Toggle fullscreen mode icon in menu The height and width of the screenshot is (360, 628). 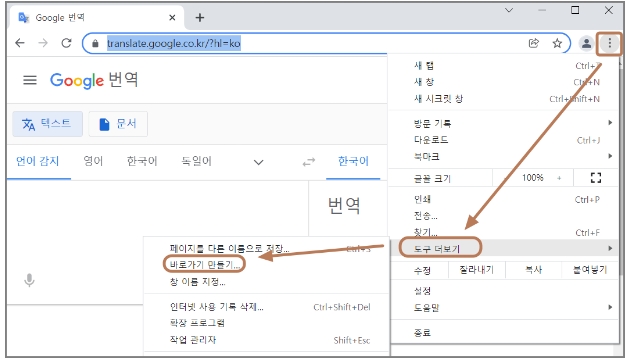coord(596,177)
